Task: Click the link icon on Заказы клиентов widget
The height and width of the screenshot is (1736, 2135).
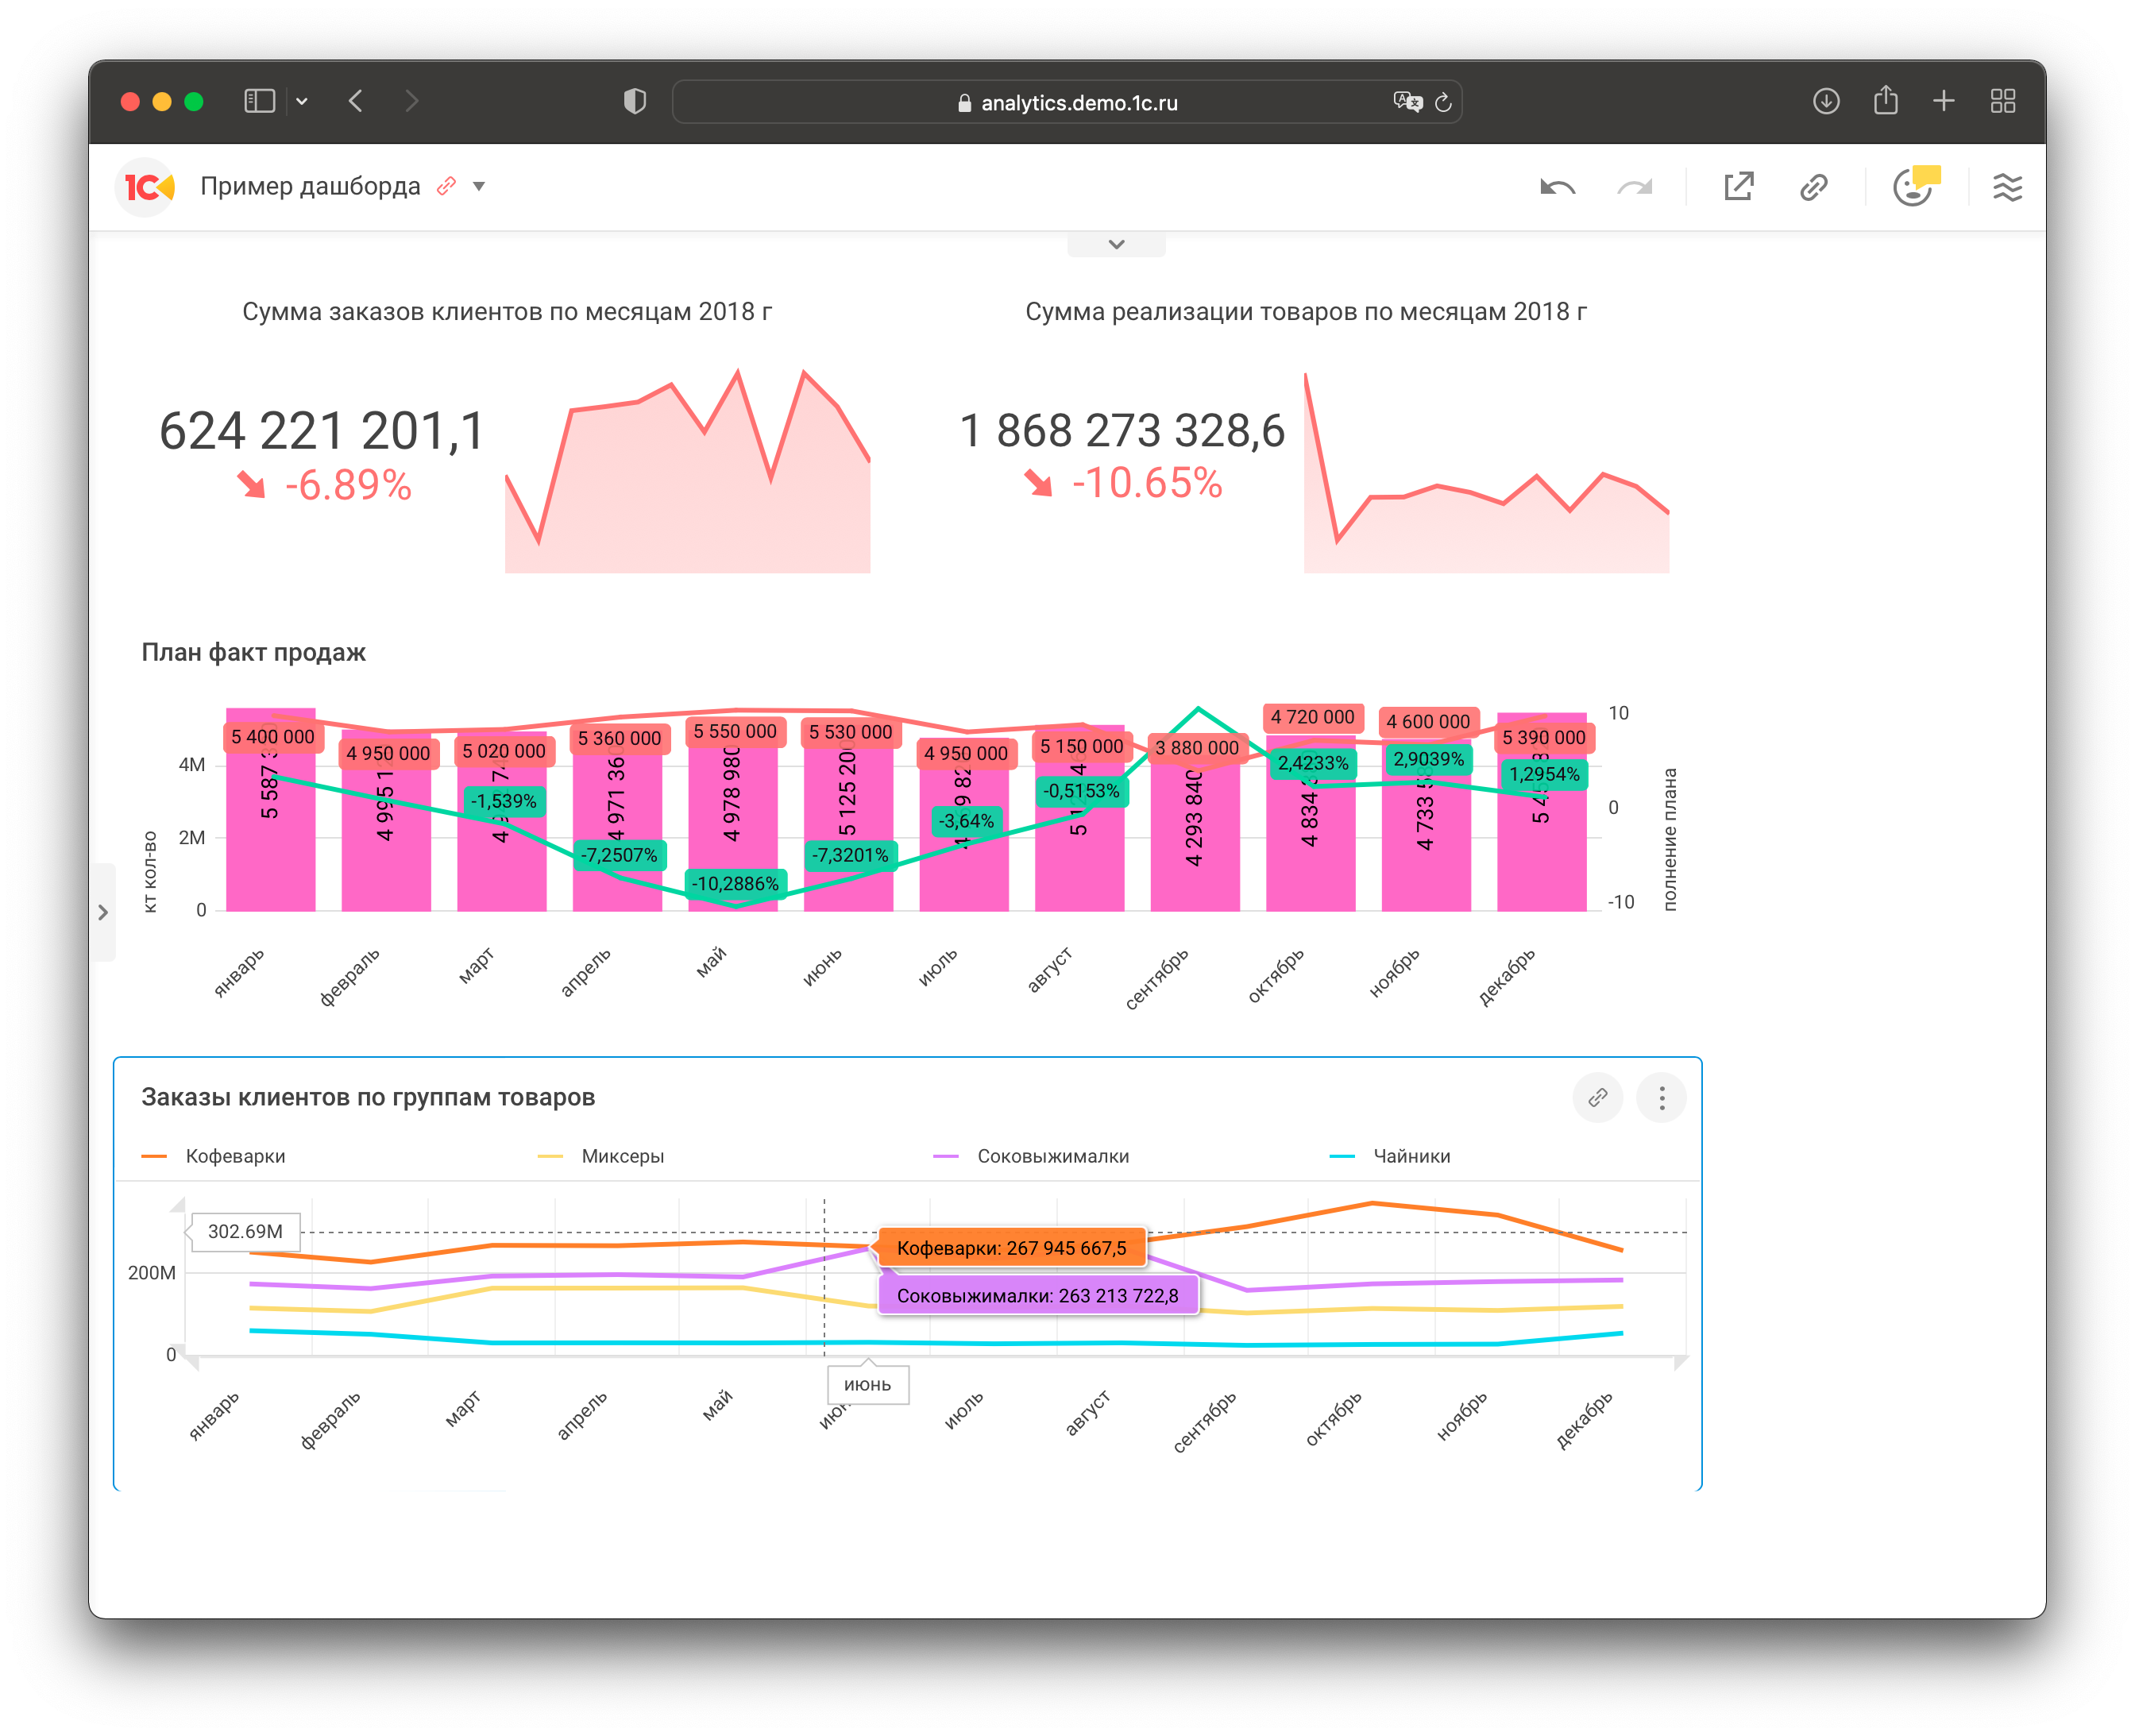Action: tap(1597, 1098)
